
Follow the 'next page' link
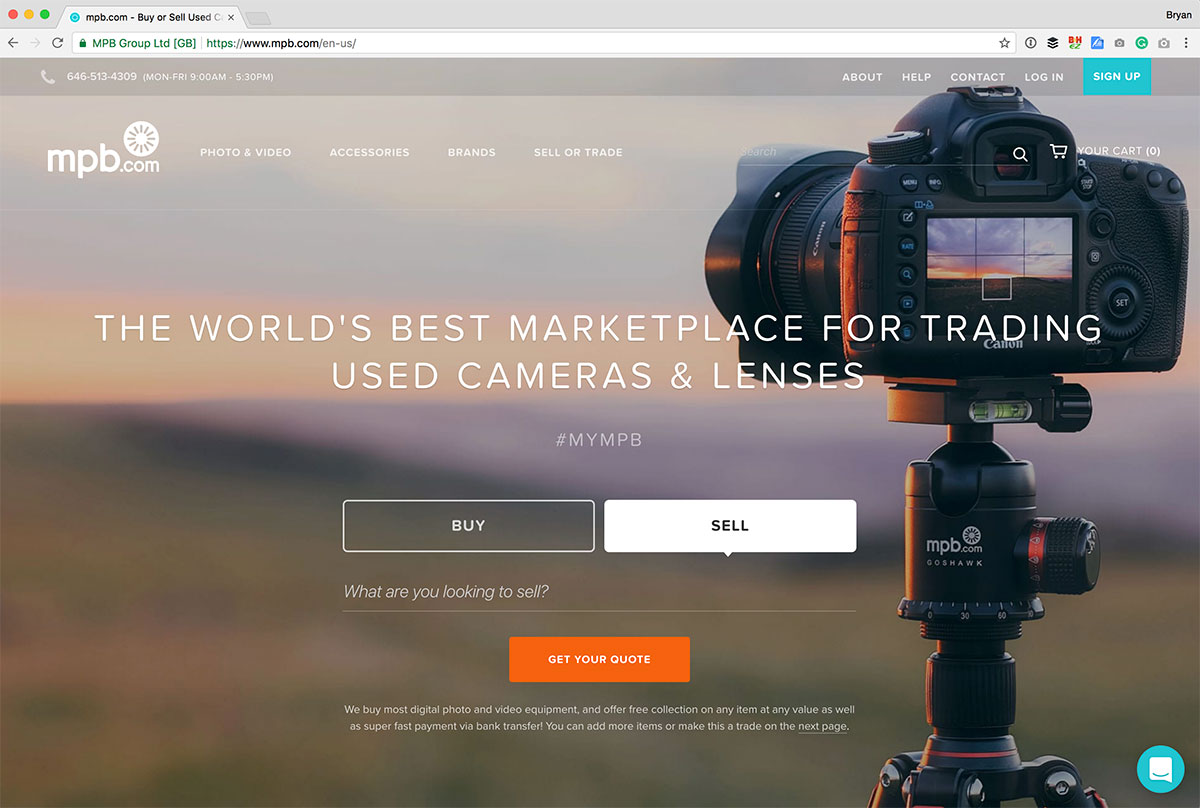point(822,727)
